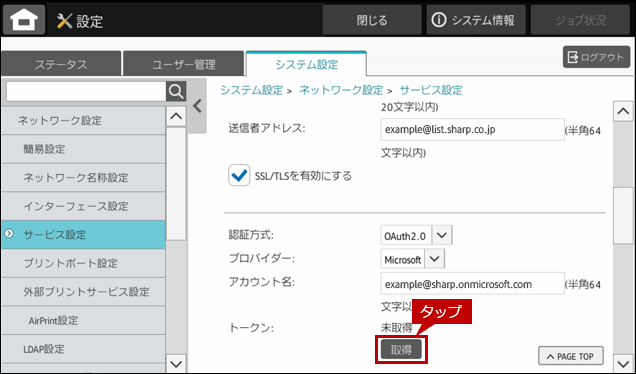The height and width of the screenshot is (374, 636).
Task: Click the sidebar scroll up arrow
Action: pos(176,116)
